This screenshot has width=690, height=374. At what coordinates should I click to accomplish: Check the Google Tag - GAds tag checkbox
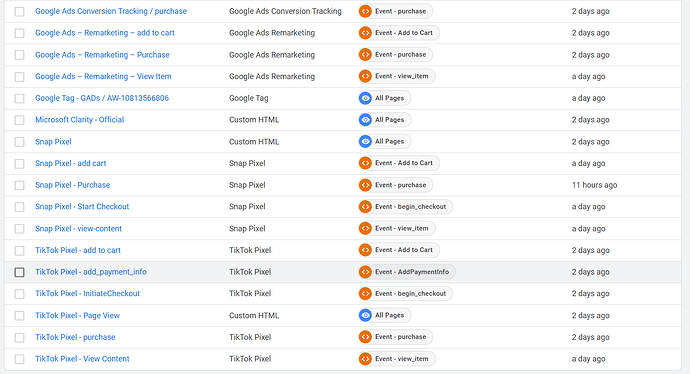(x=19, y=99)
